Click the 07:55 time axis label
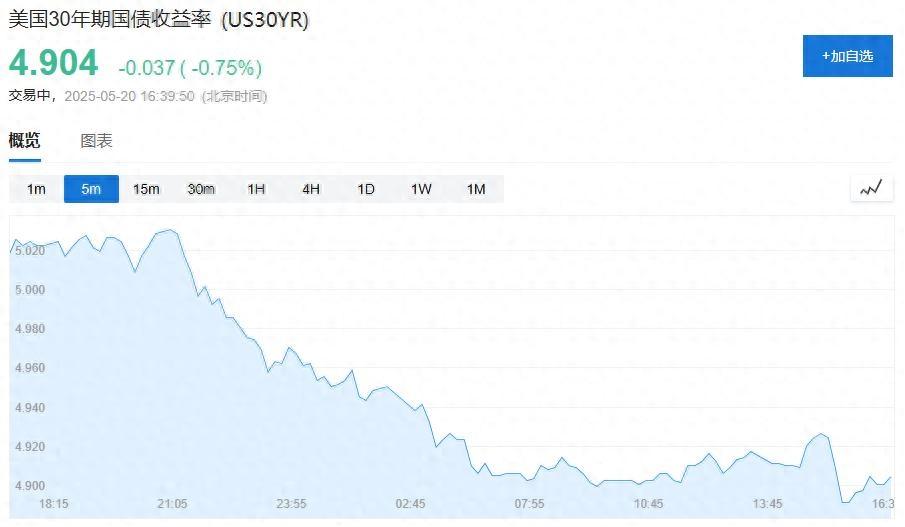905x527 pixels. (x=528, y=503)
